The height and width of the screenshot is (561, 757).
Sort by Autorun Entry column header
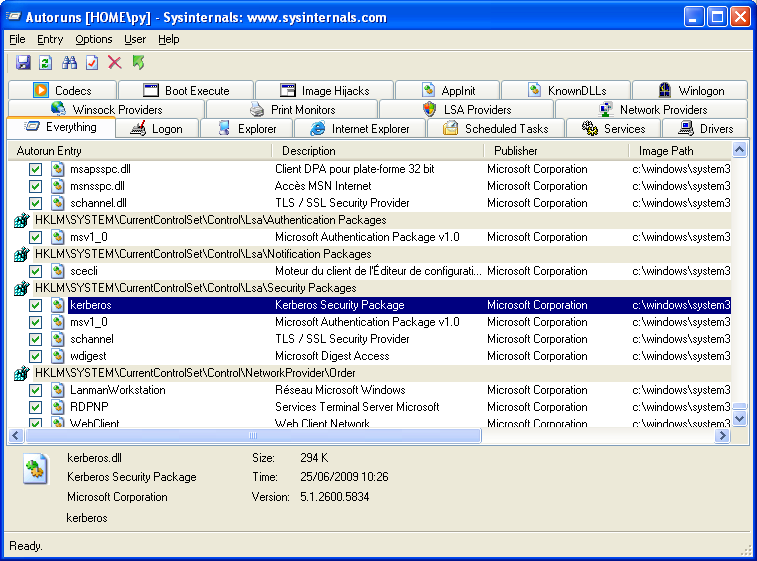pyautogui.click(x=140, y=151)
